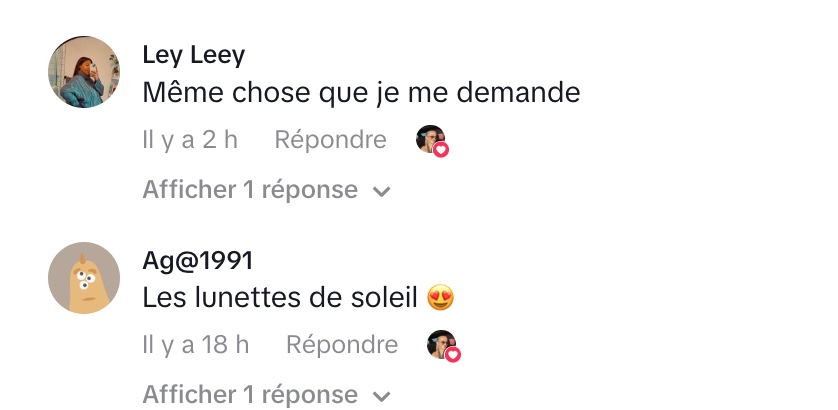Click the "Il y a 2 h" timestamp
Screen dimensions: 838x410
(190, 140)
